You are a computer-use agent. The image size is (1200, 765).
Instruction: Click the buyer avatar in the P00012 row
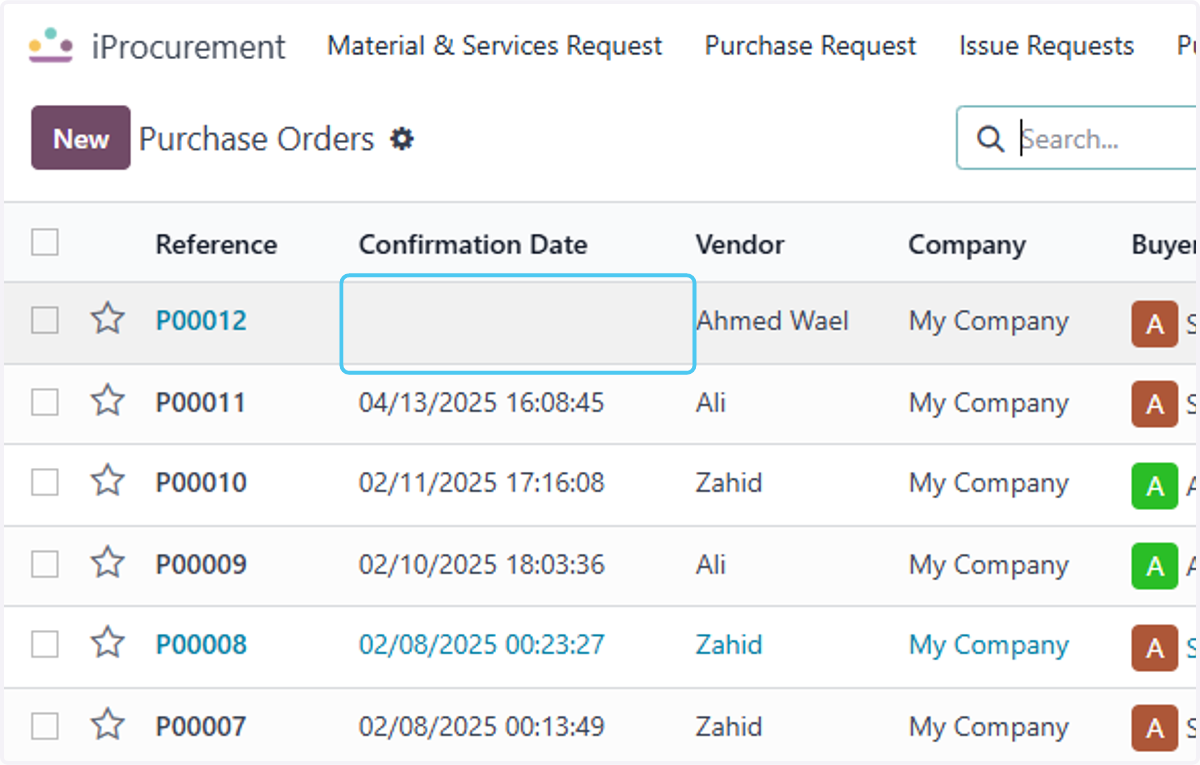1155,324
